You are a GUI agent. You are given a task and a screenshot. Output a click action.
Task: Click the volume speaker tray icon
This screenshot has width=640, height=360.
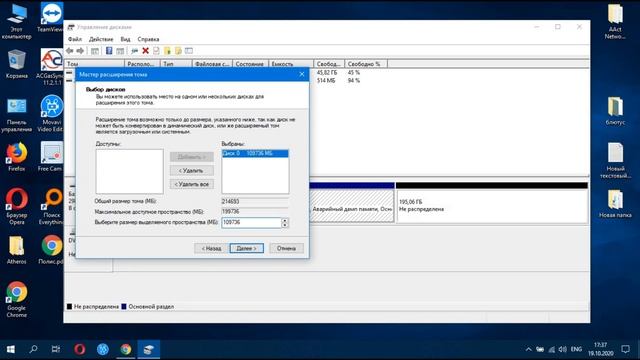[x=562, y=349]
